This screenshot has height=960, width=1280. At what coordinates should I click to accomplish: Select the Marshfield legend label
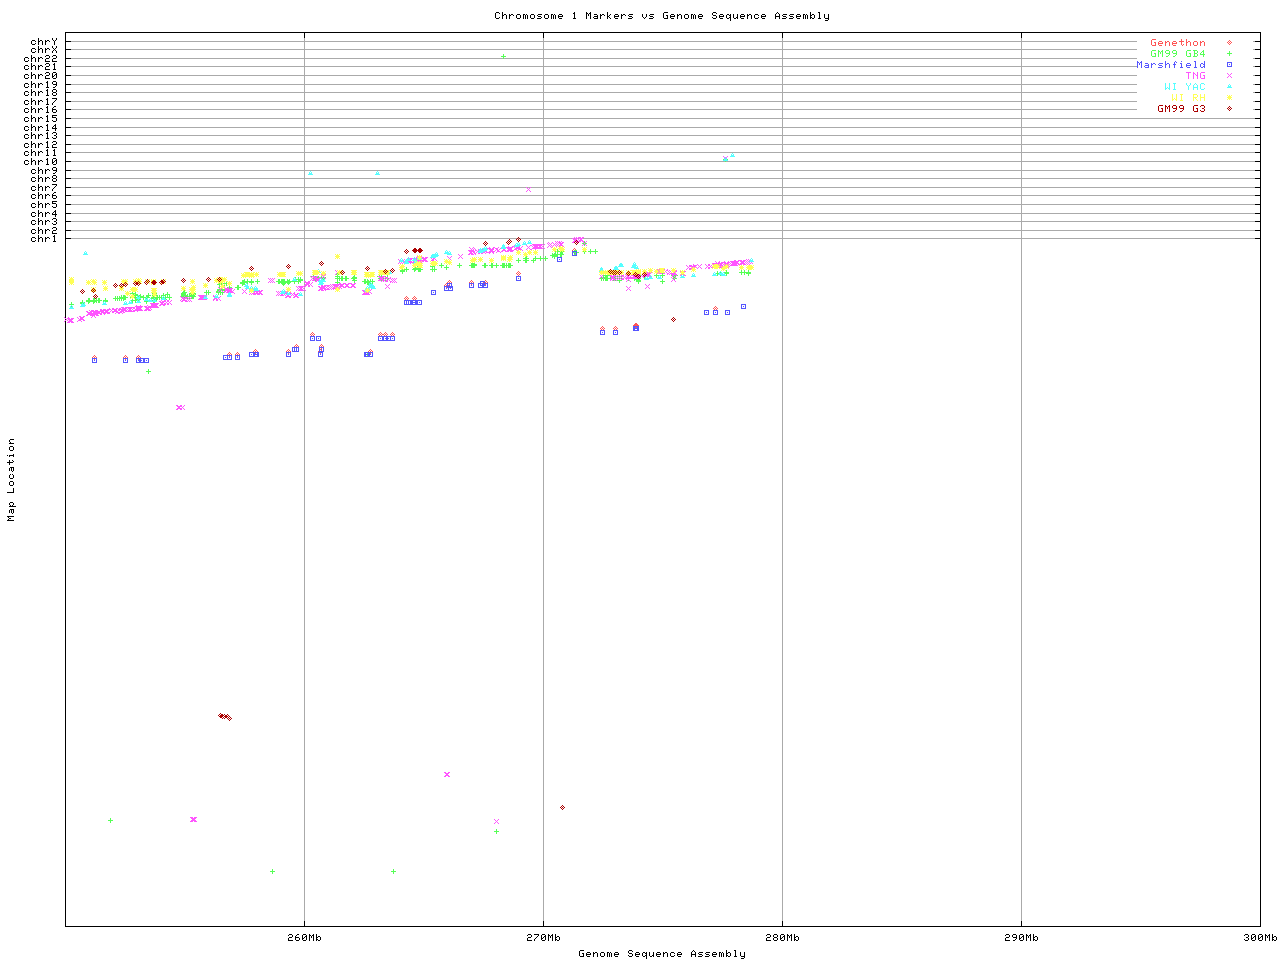pos(1170,65)
